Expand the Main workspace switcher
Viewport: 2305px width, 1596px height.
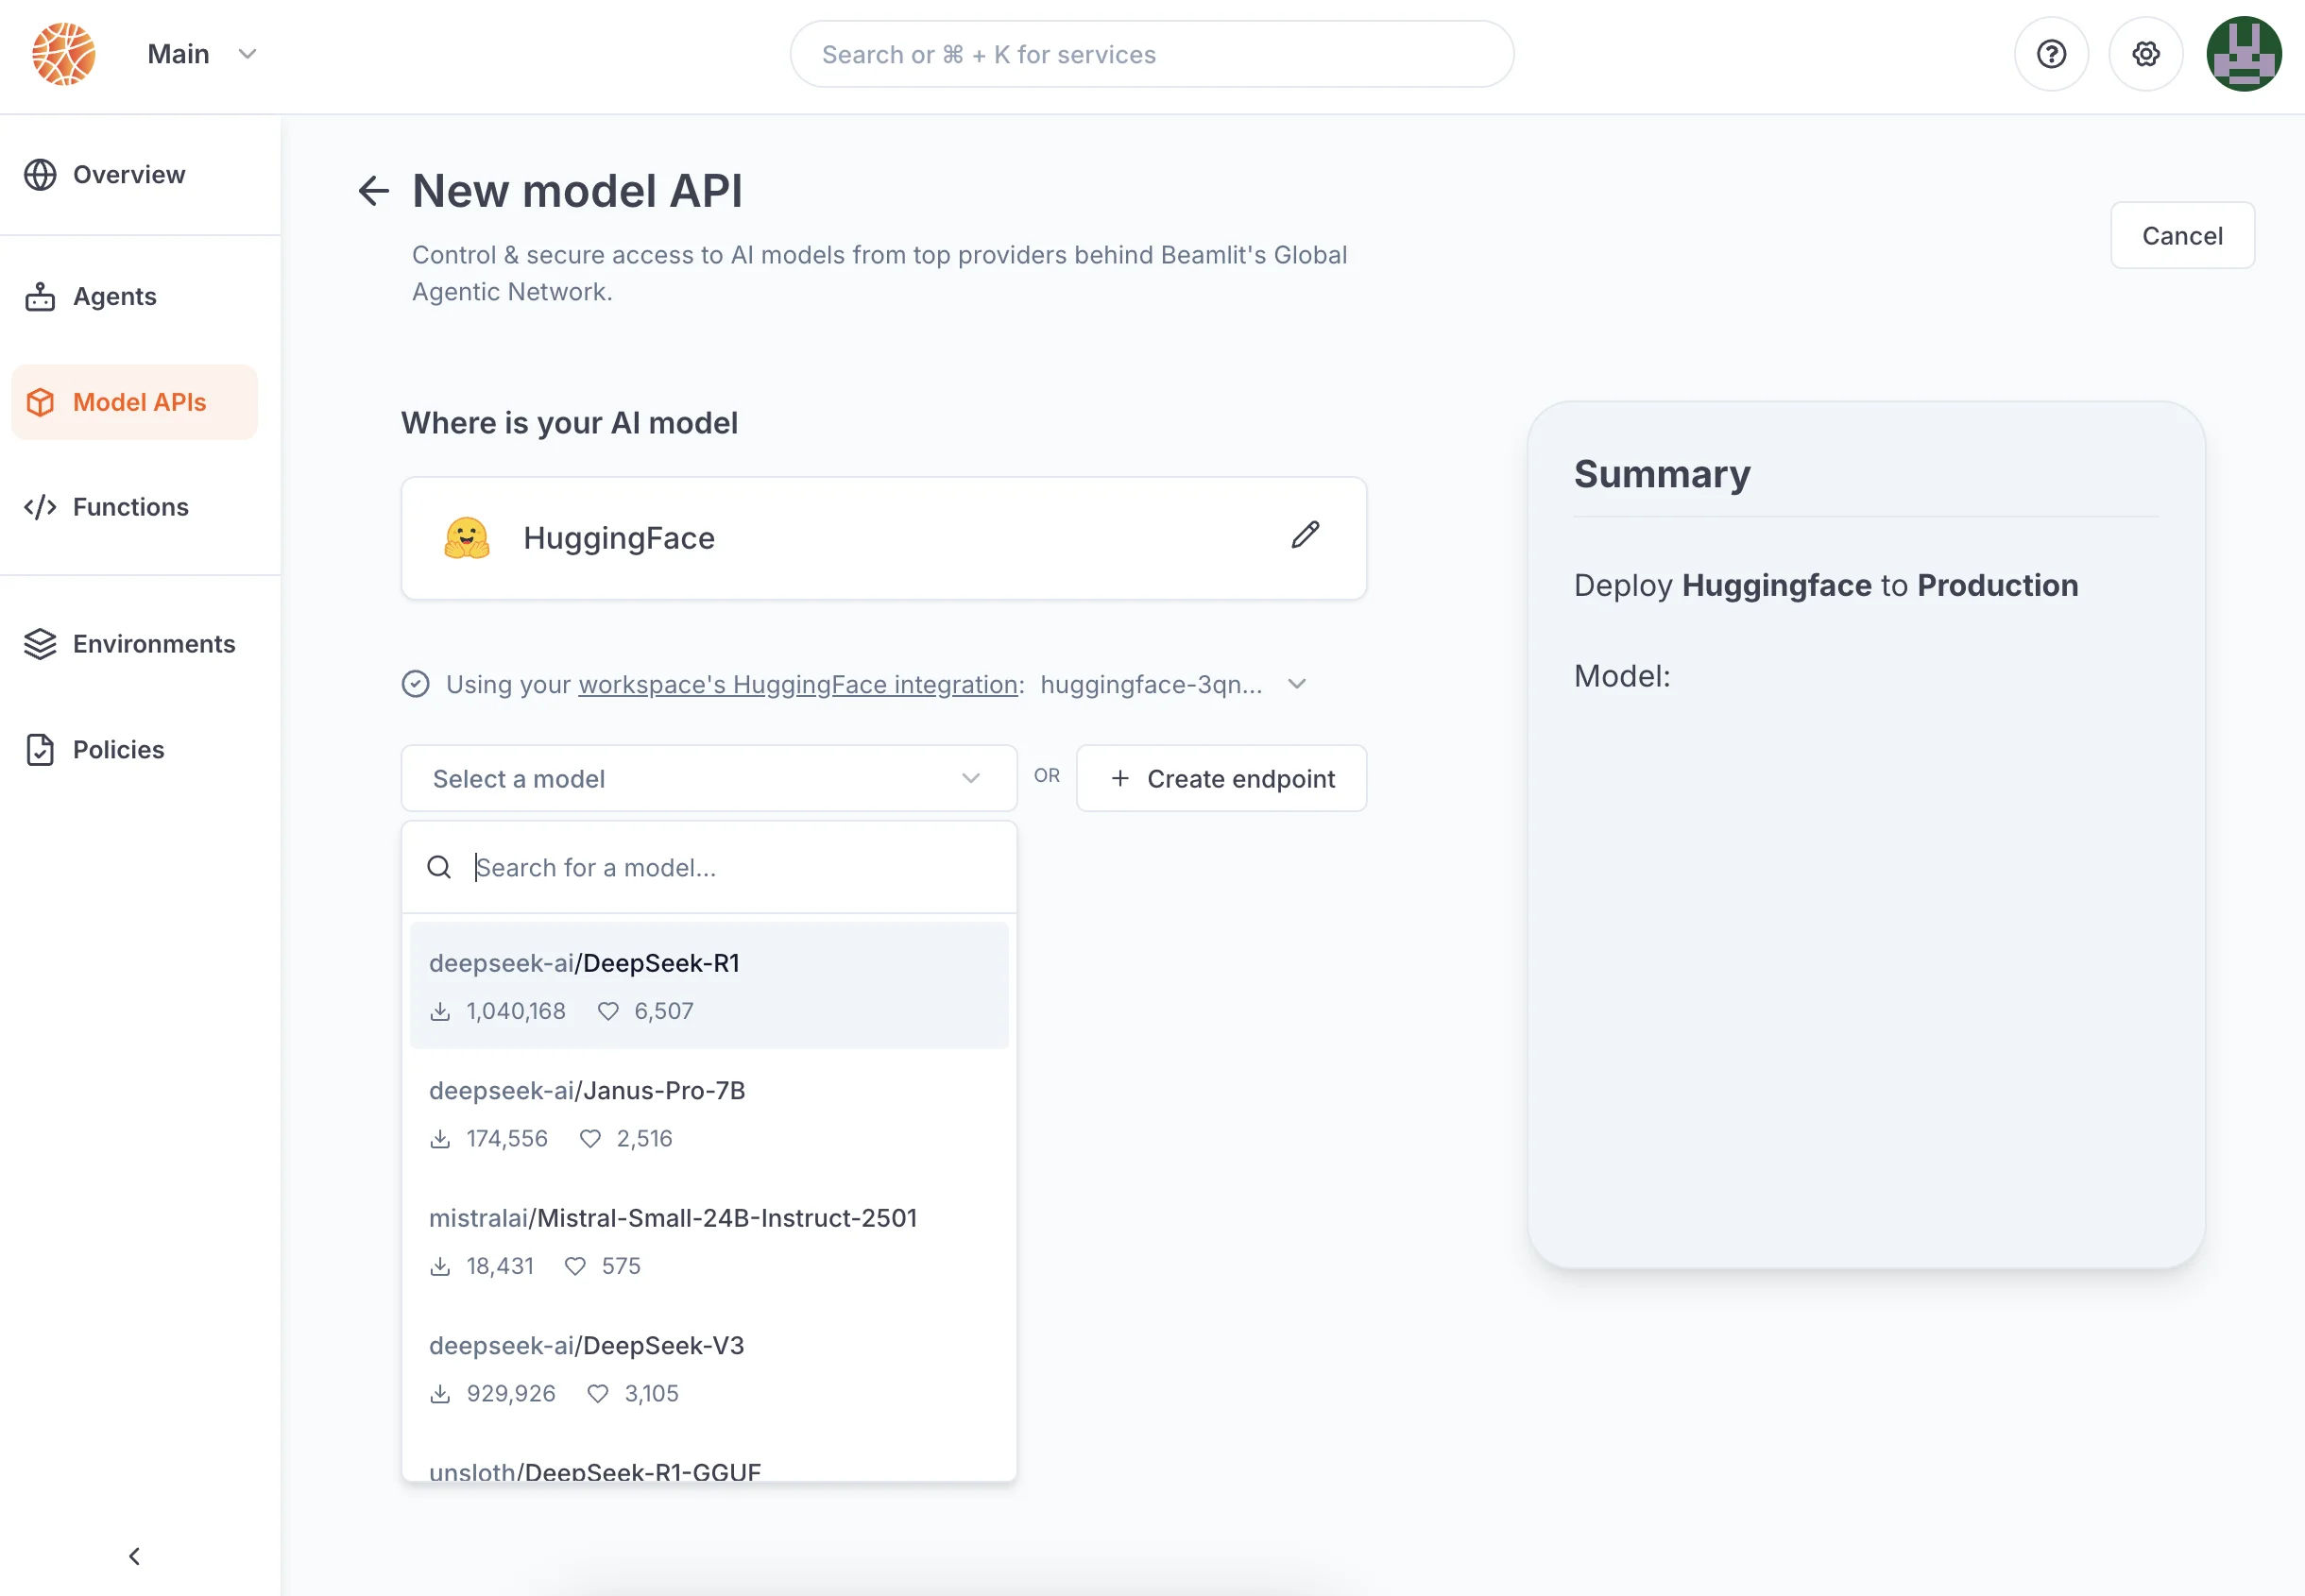[203, 54]
